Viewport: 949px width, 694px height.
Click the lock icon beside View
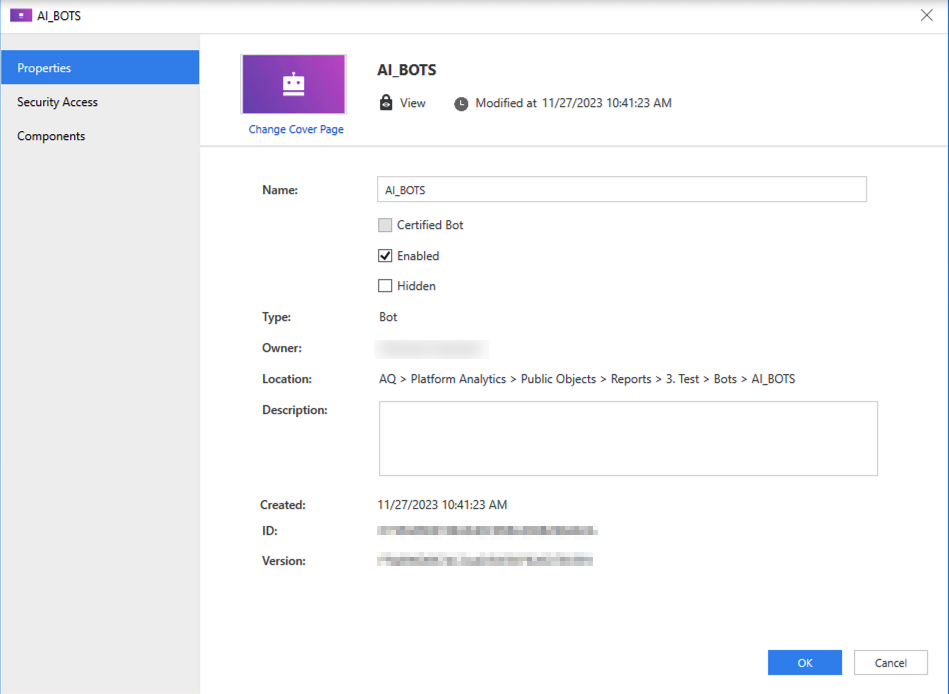click(386, 103)
